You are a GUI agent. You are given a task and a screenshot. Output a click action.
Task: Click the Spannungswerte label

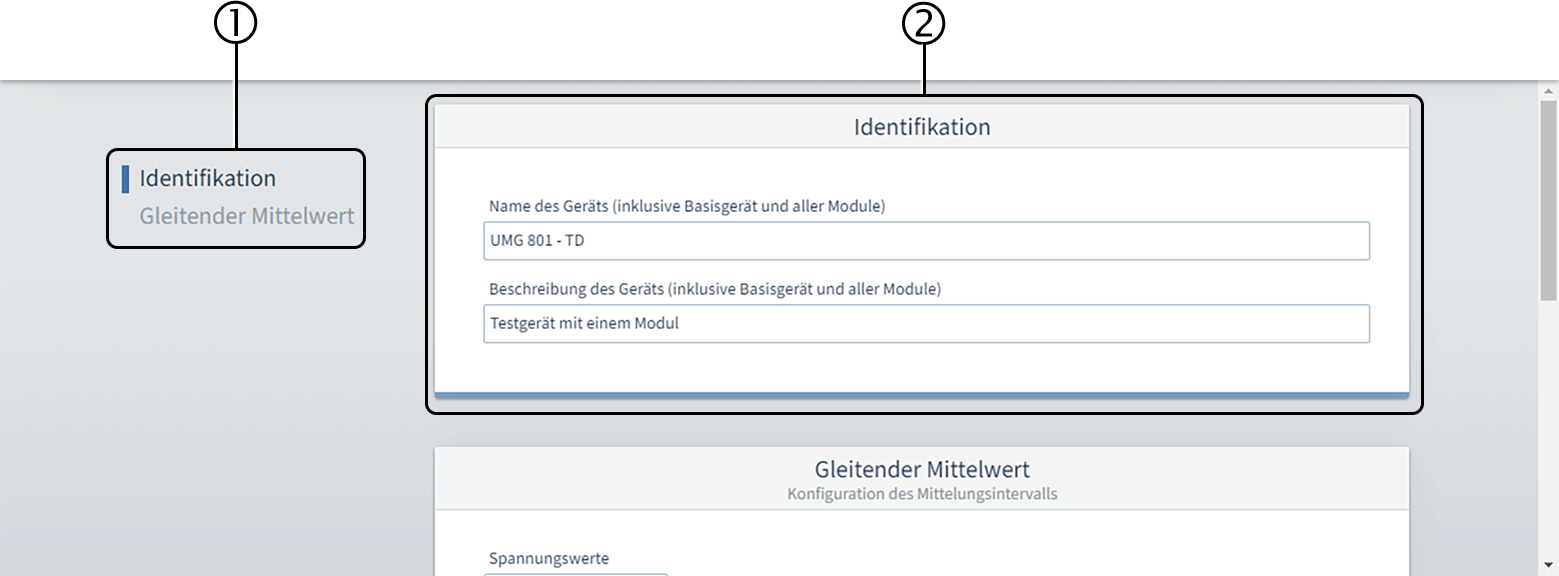point(549,557)
